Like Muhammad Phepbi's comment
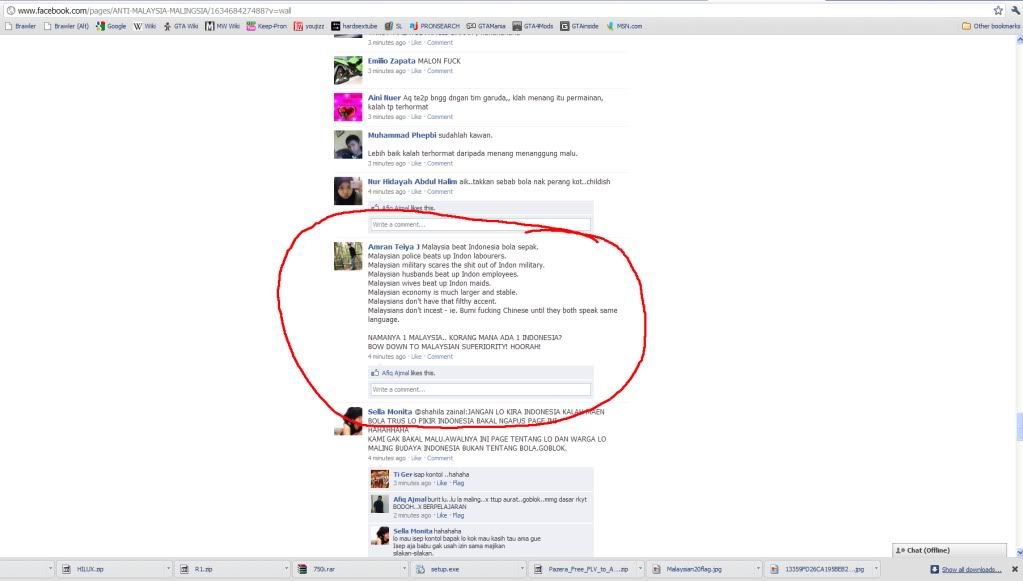The image size is (1023, 581). (415, 163)
